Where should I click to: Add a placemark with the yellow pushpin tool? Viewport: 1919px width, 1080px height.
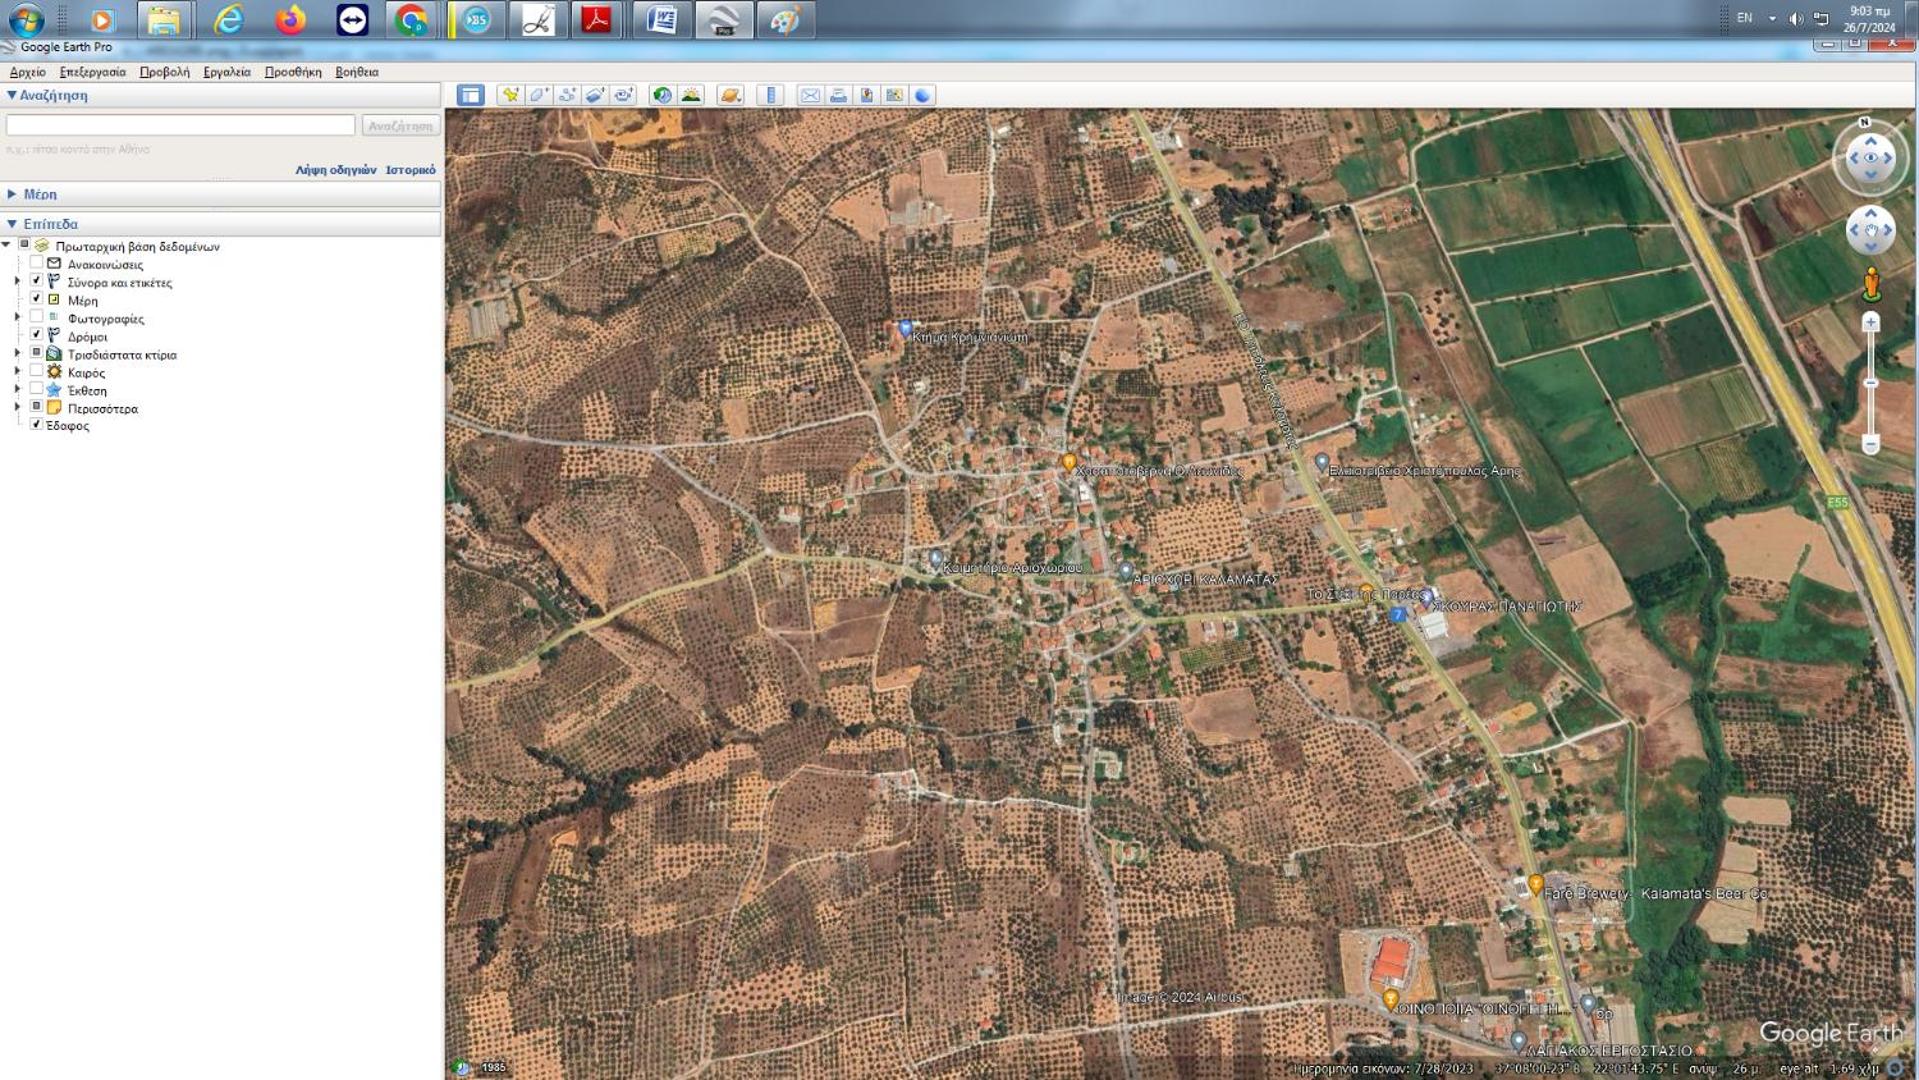(511, 95)
